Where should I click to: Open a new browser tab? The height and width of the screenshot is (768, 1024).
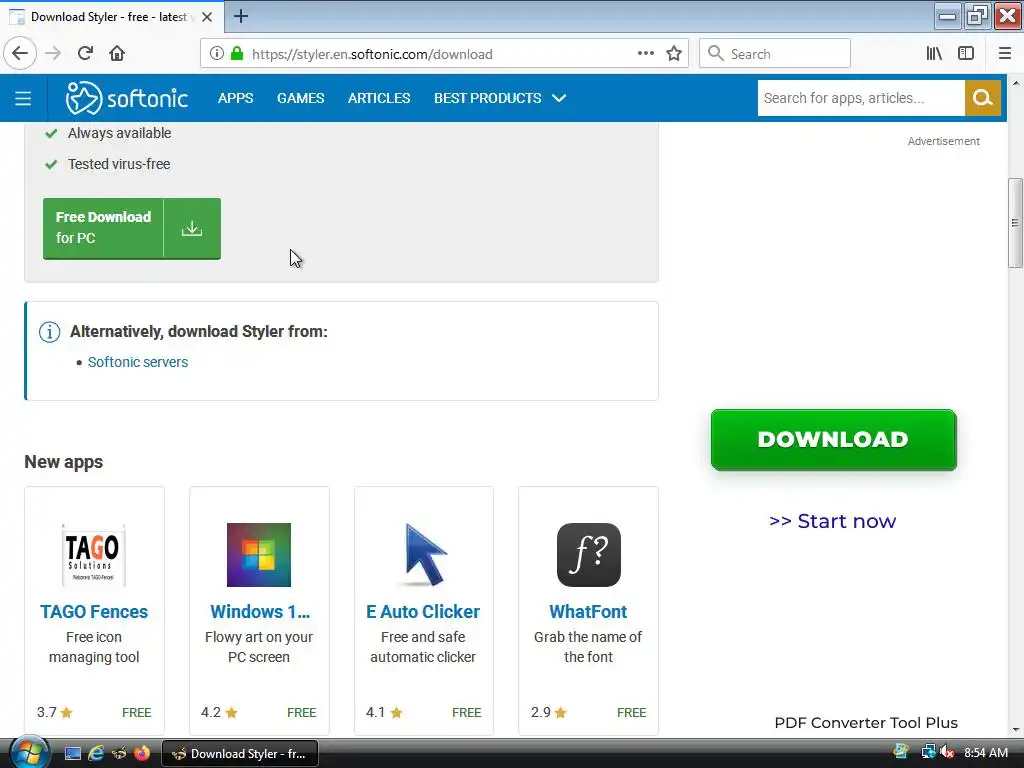240,16
